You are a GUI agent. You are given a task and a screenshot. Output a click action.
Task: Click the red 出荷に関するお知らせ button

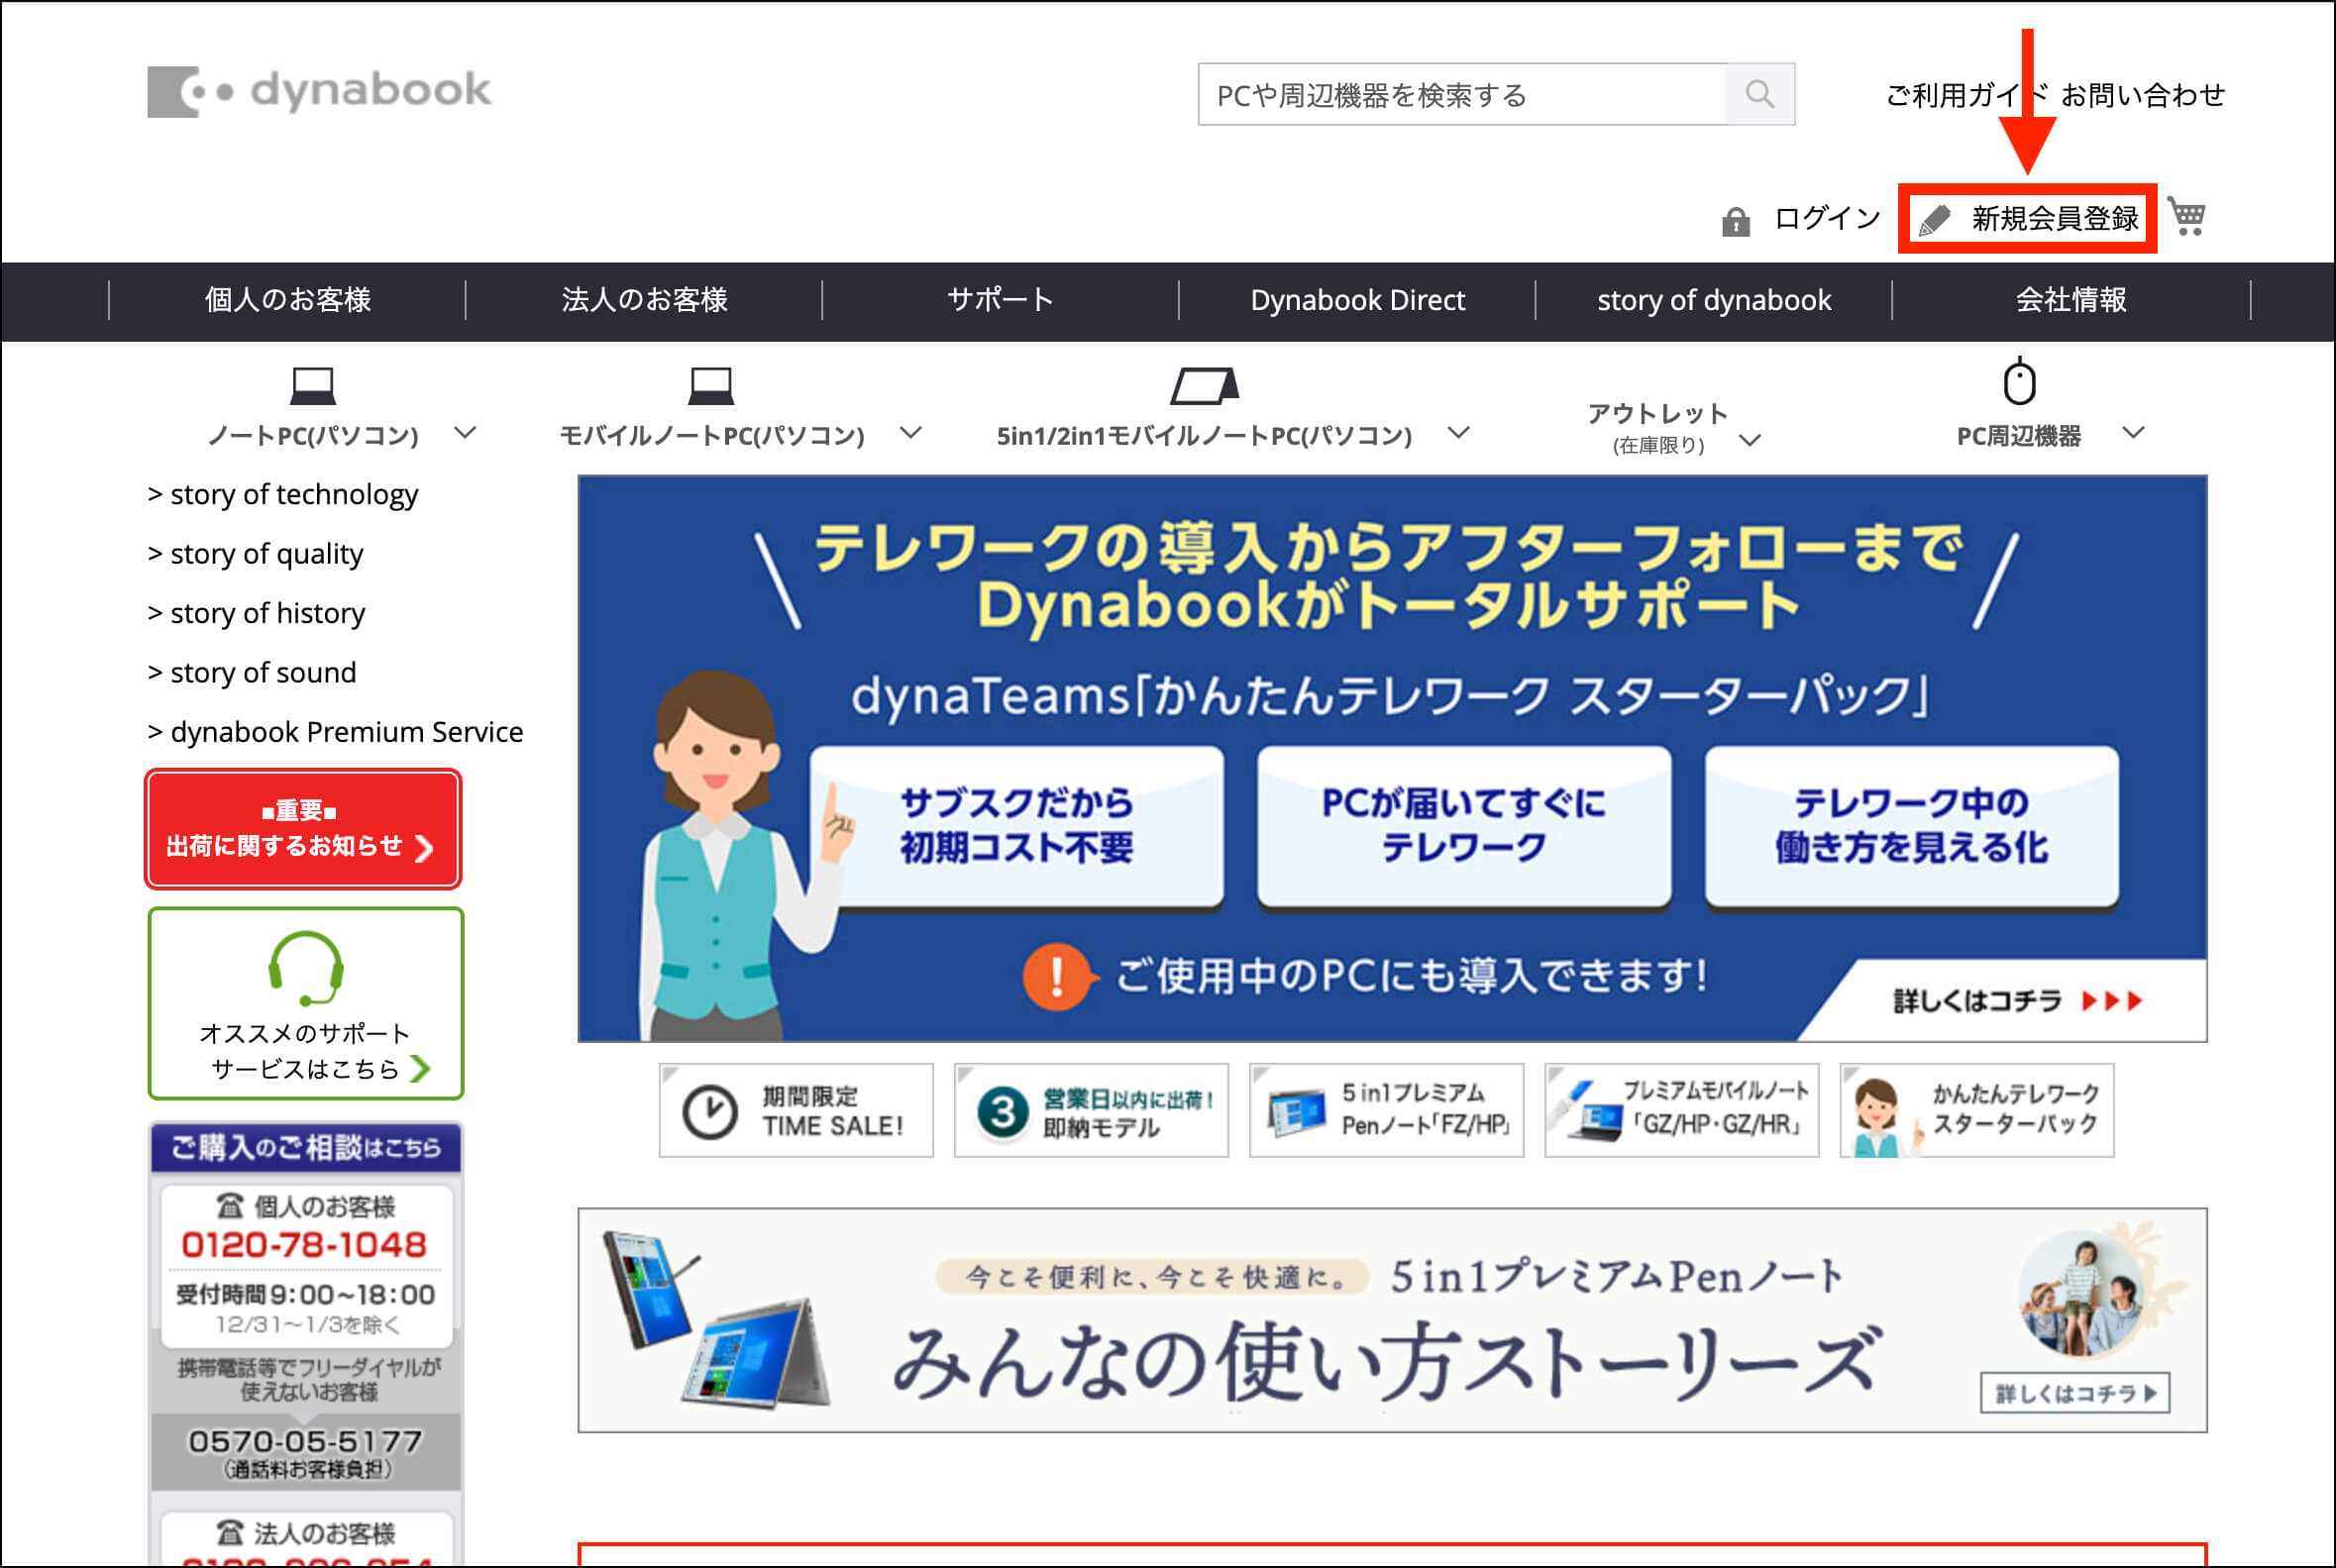pyautogui.click(x=303, y=829)
